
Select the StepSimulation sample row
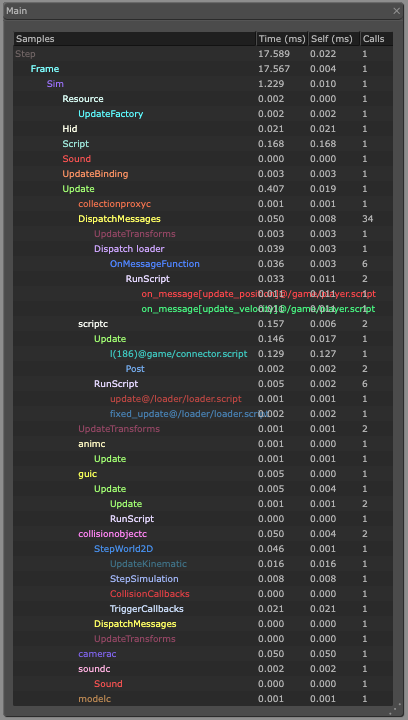[203, 579]
